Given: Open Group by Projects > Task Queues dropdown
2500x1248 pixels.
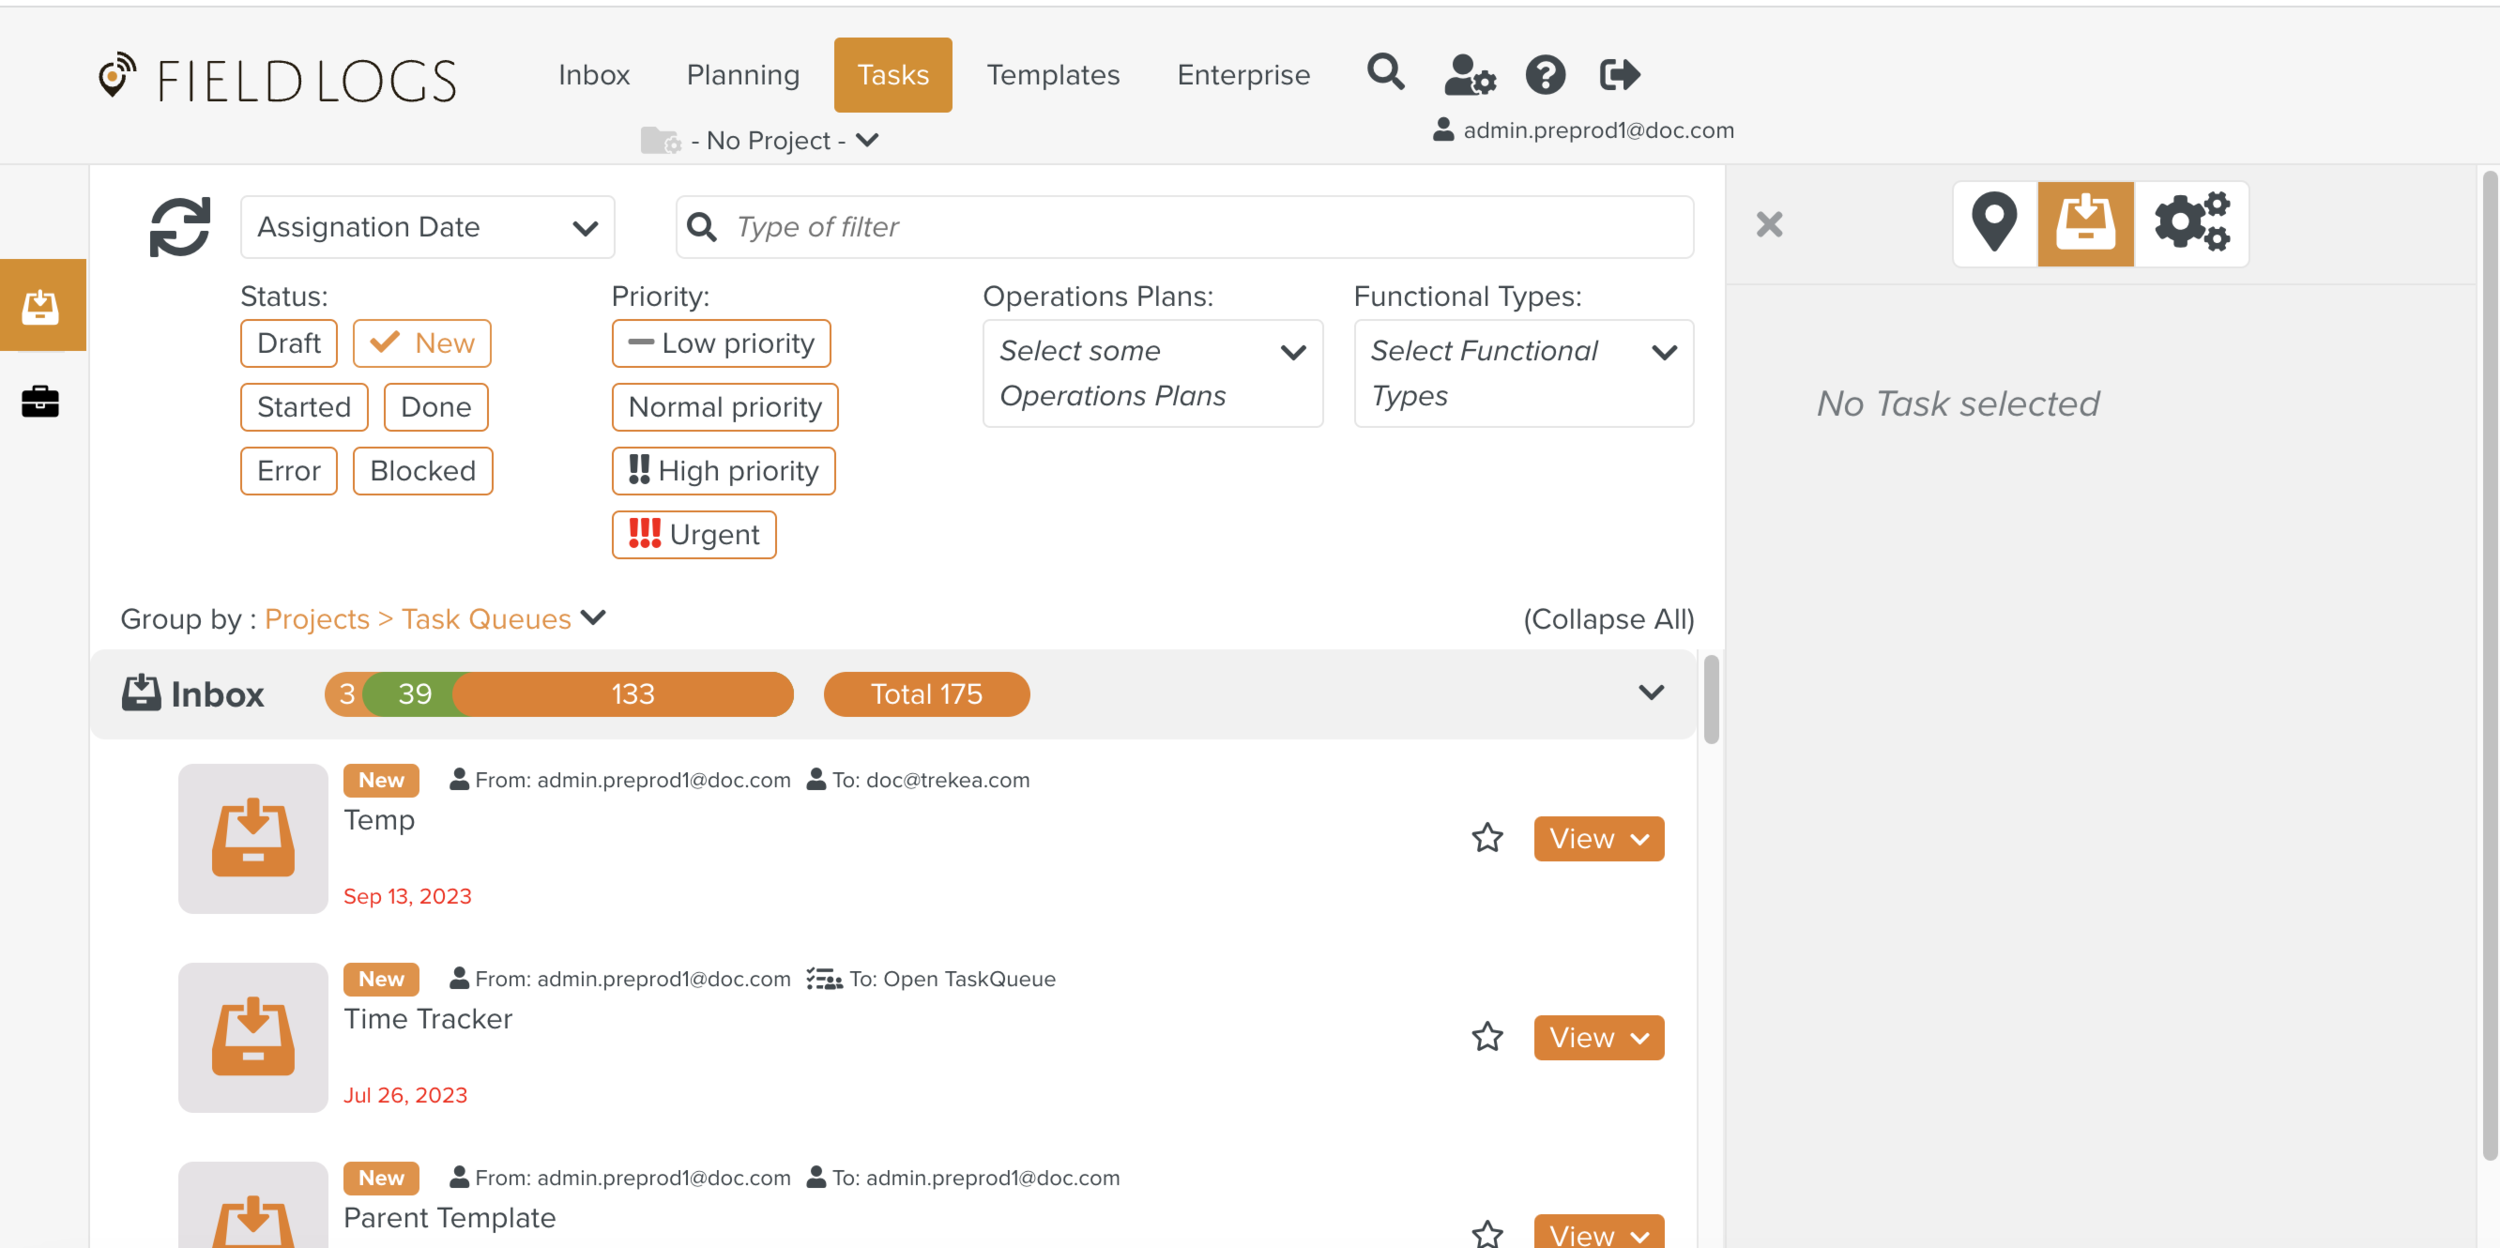Looking at the screenshot, I should 436,619.
